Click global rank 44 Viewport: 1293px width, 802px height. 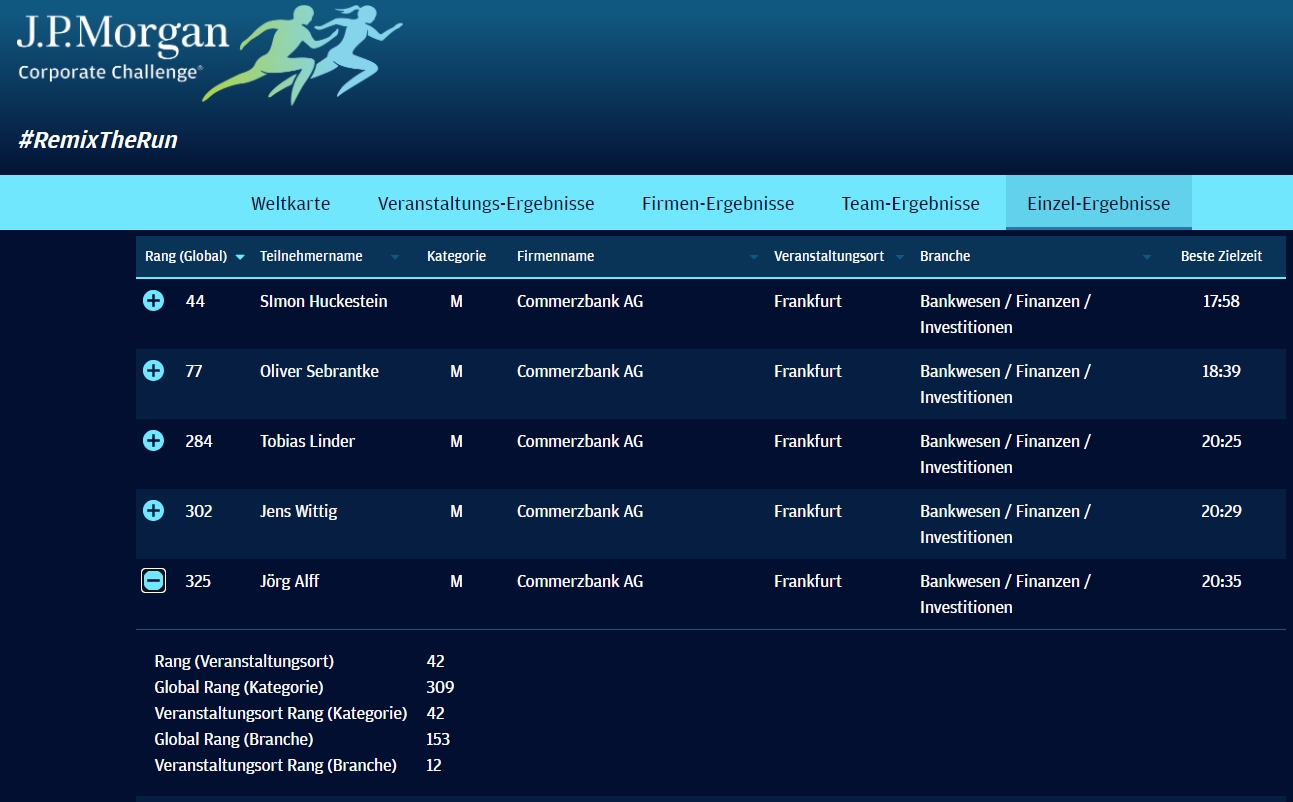click(x=195, y=301)
